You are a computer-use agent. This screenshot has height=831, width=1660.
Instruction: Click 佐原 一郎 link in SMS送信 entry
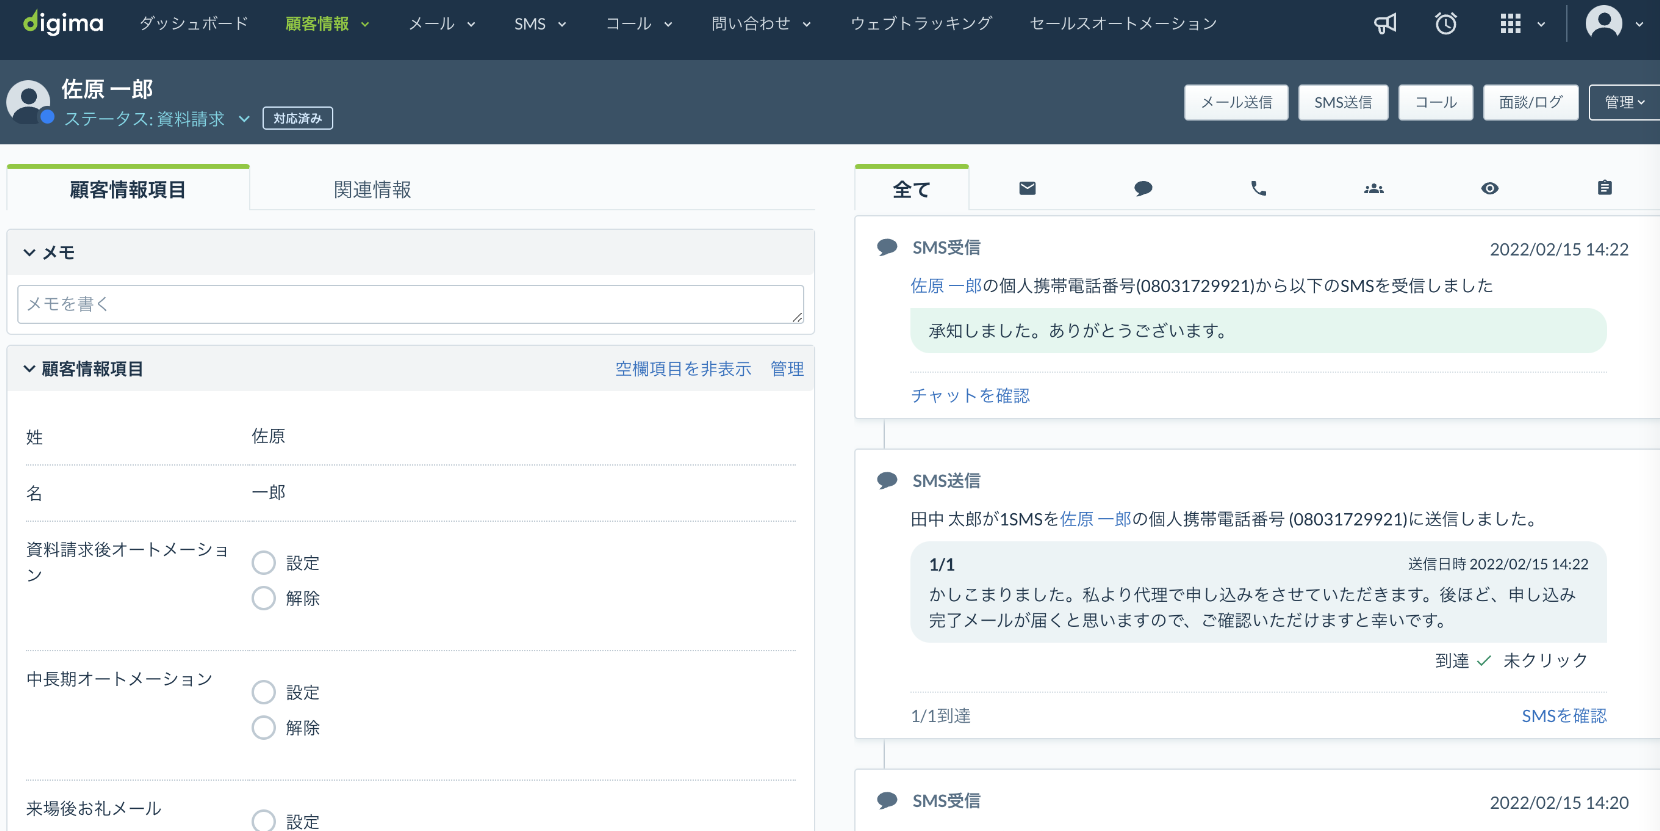tap(1096, 519)
